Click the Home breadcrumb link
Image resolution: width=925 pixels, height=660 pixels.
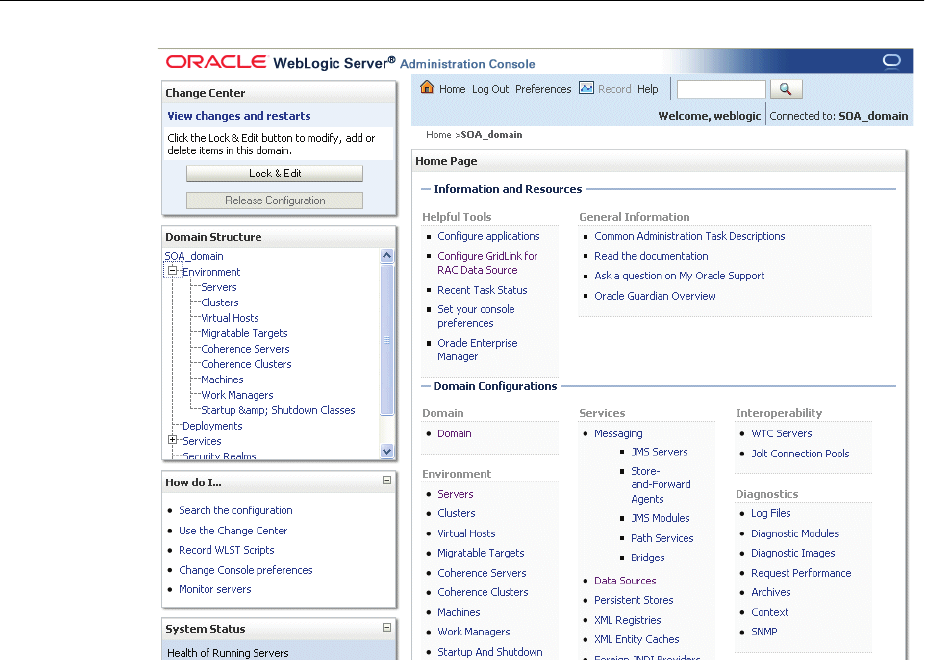point(438,134)
